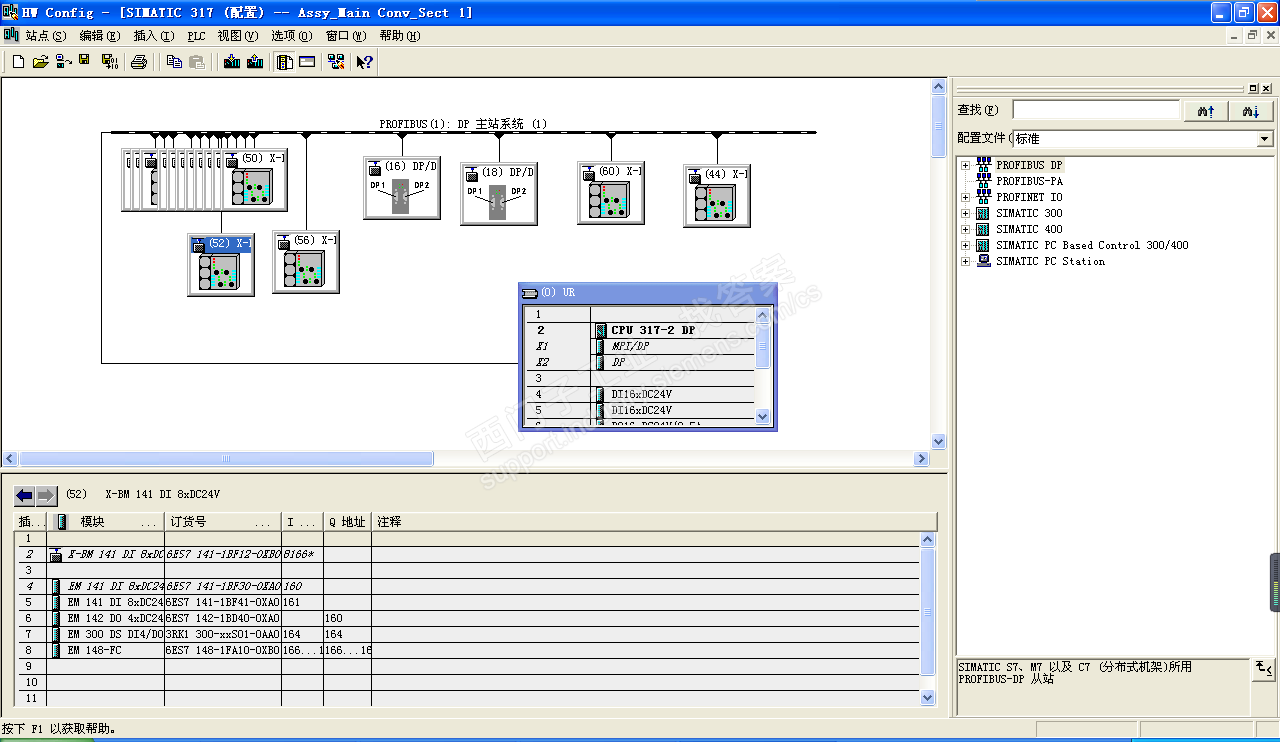Viewport: 1280px width, 742px height.
Task: Toggle the hardware catalog panel icon
Action: point(285,62)
